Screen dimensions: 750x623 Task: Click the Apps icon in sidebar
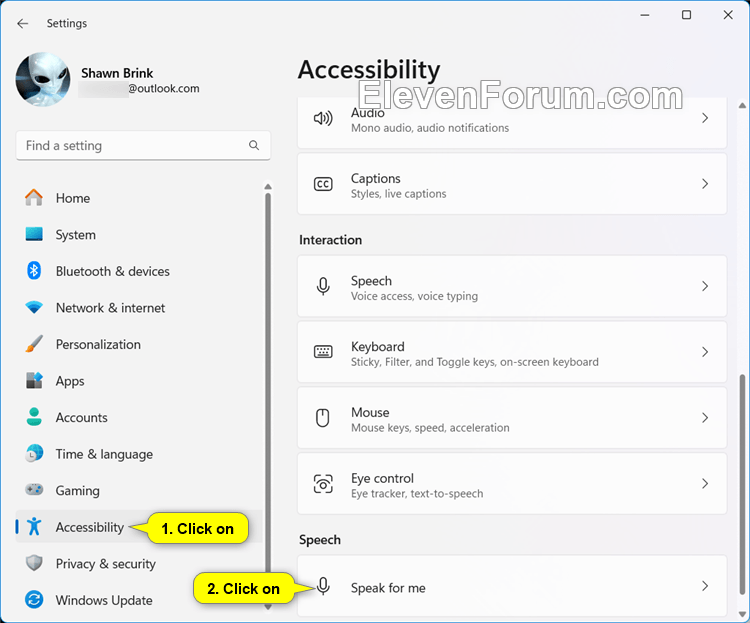click(x=34, y=381)
